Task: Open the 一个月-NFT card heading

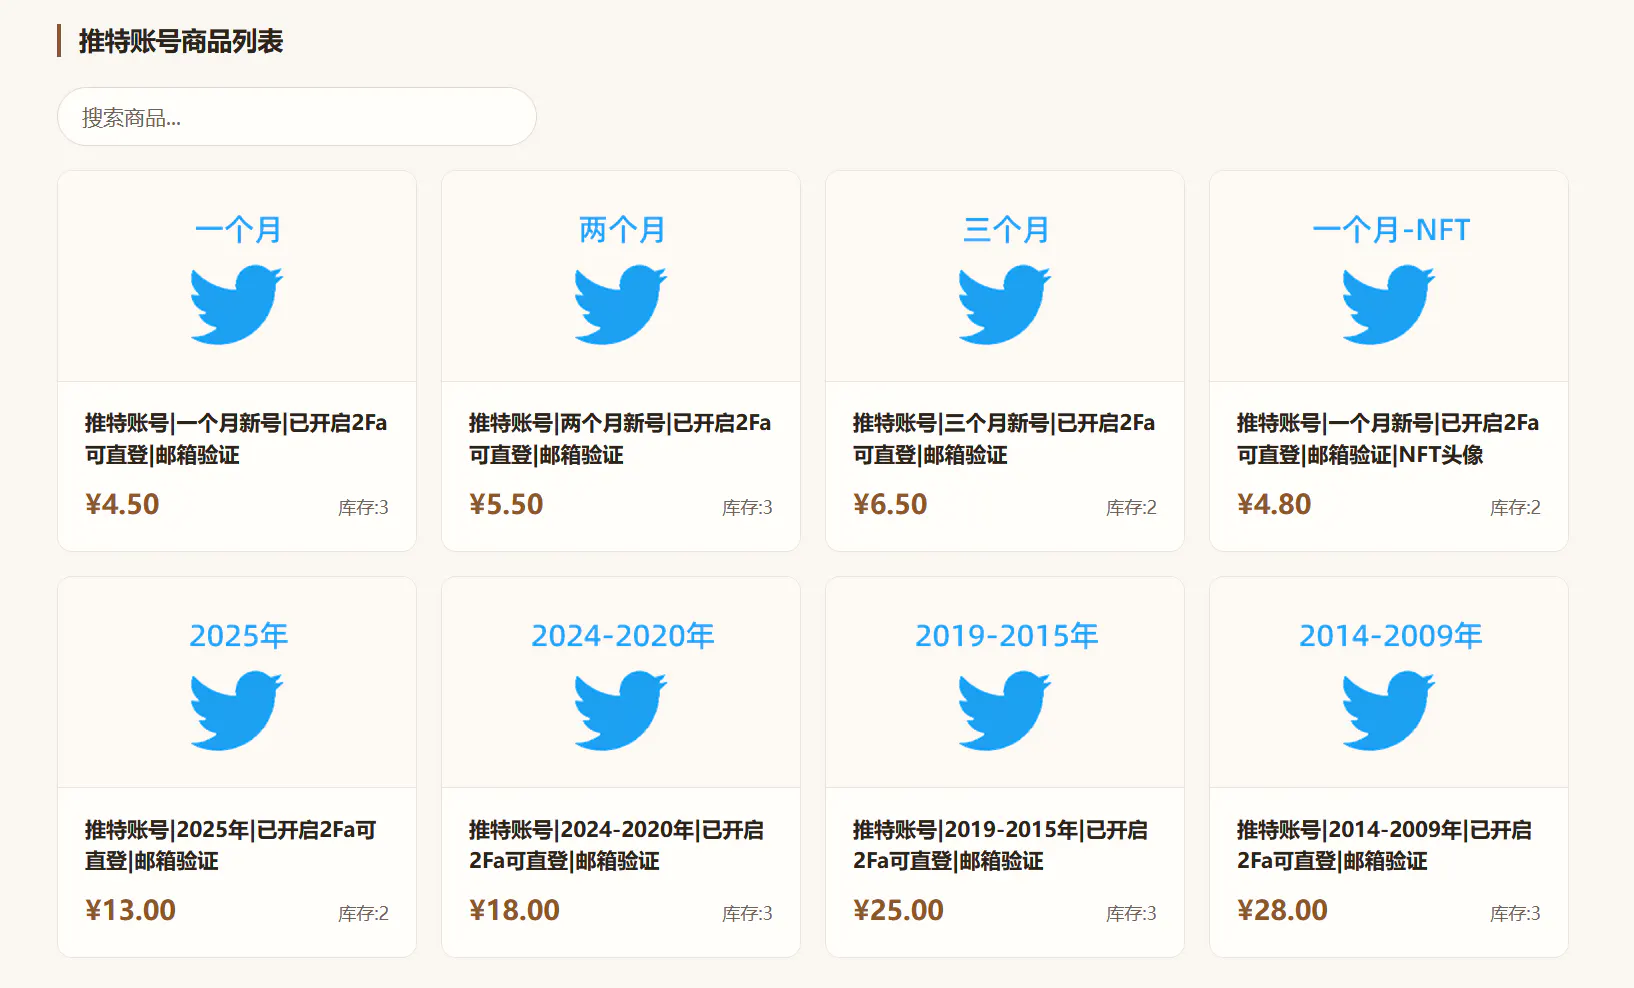Action: coord(1390,230)
